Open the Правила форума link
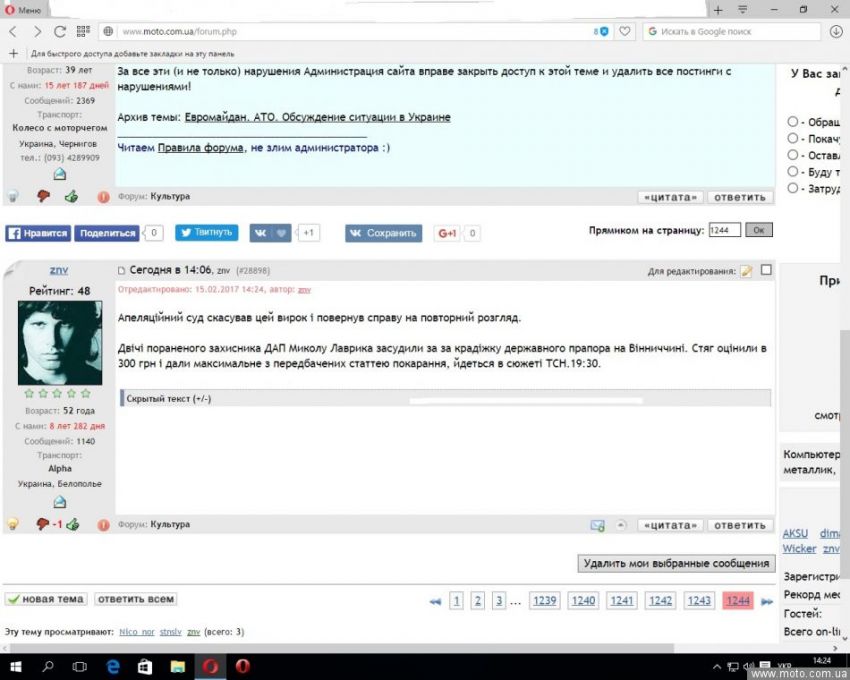This screenshot has height=680, width=850. [201, 147]
